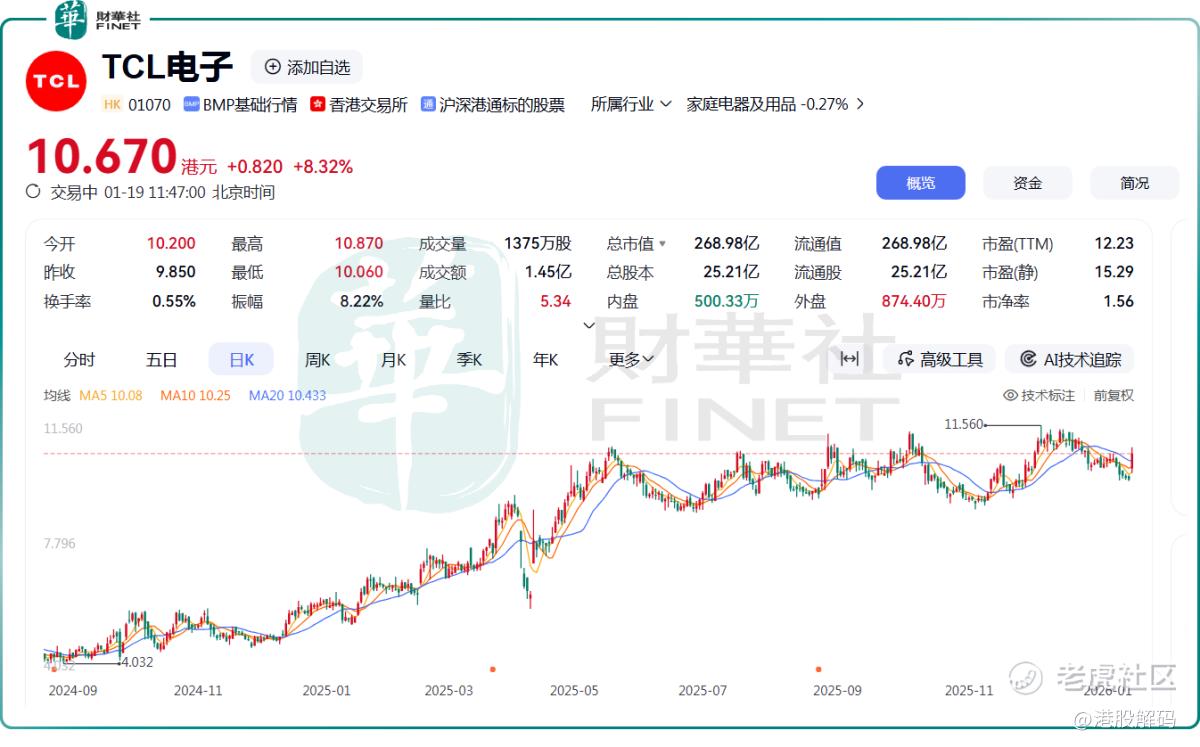The image size is (1200, 747).
Task: Switch chart to 五日 view
Action: [161, 360]
